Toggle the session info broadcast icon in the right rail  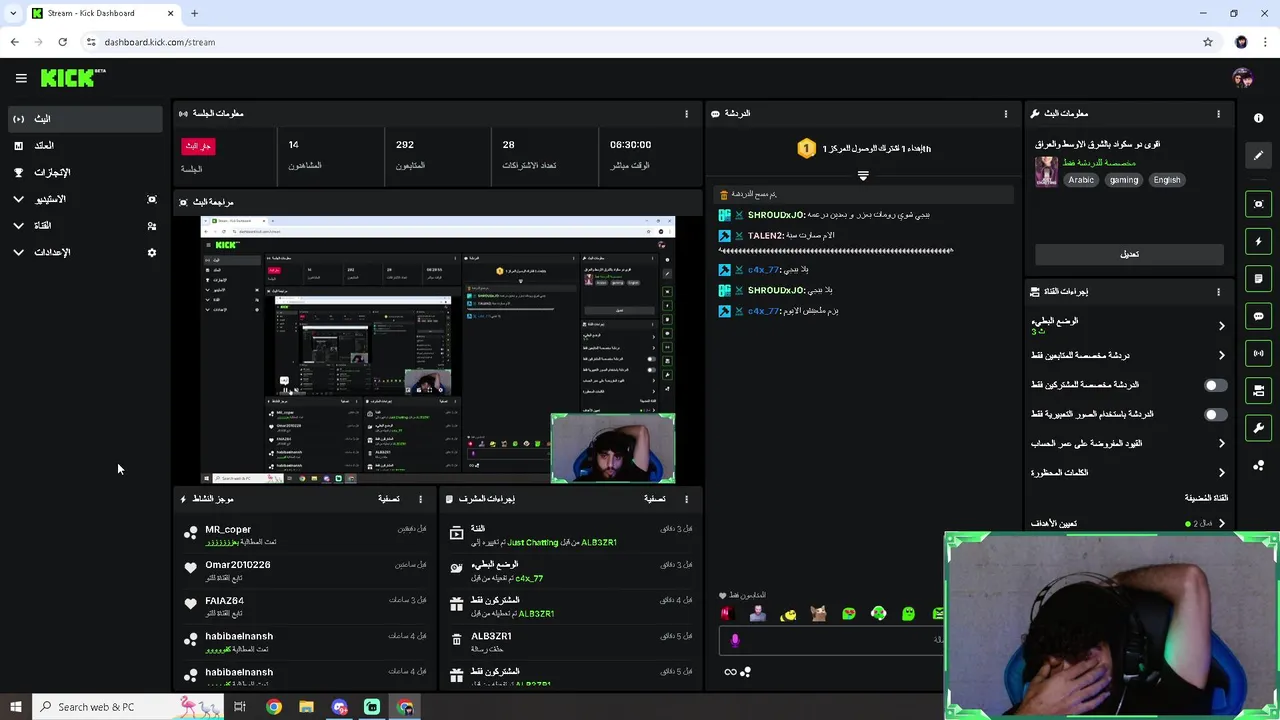(x=1258, y=353)
